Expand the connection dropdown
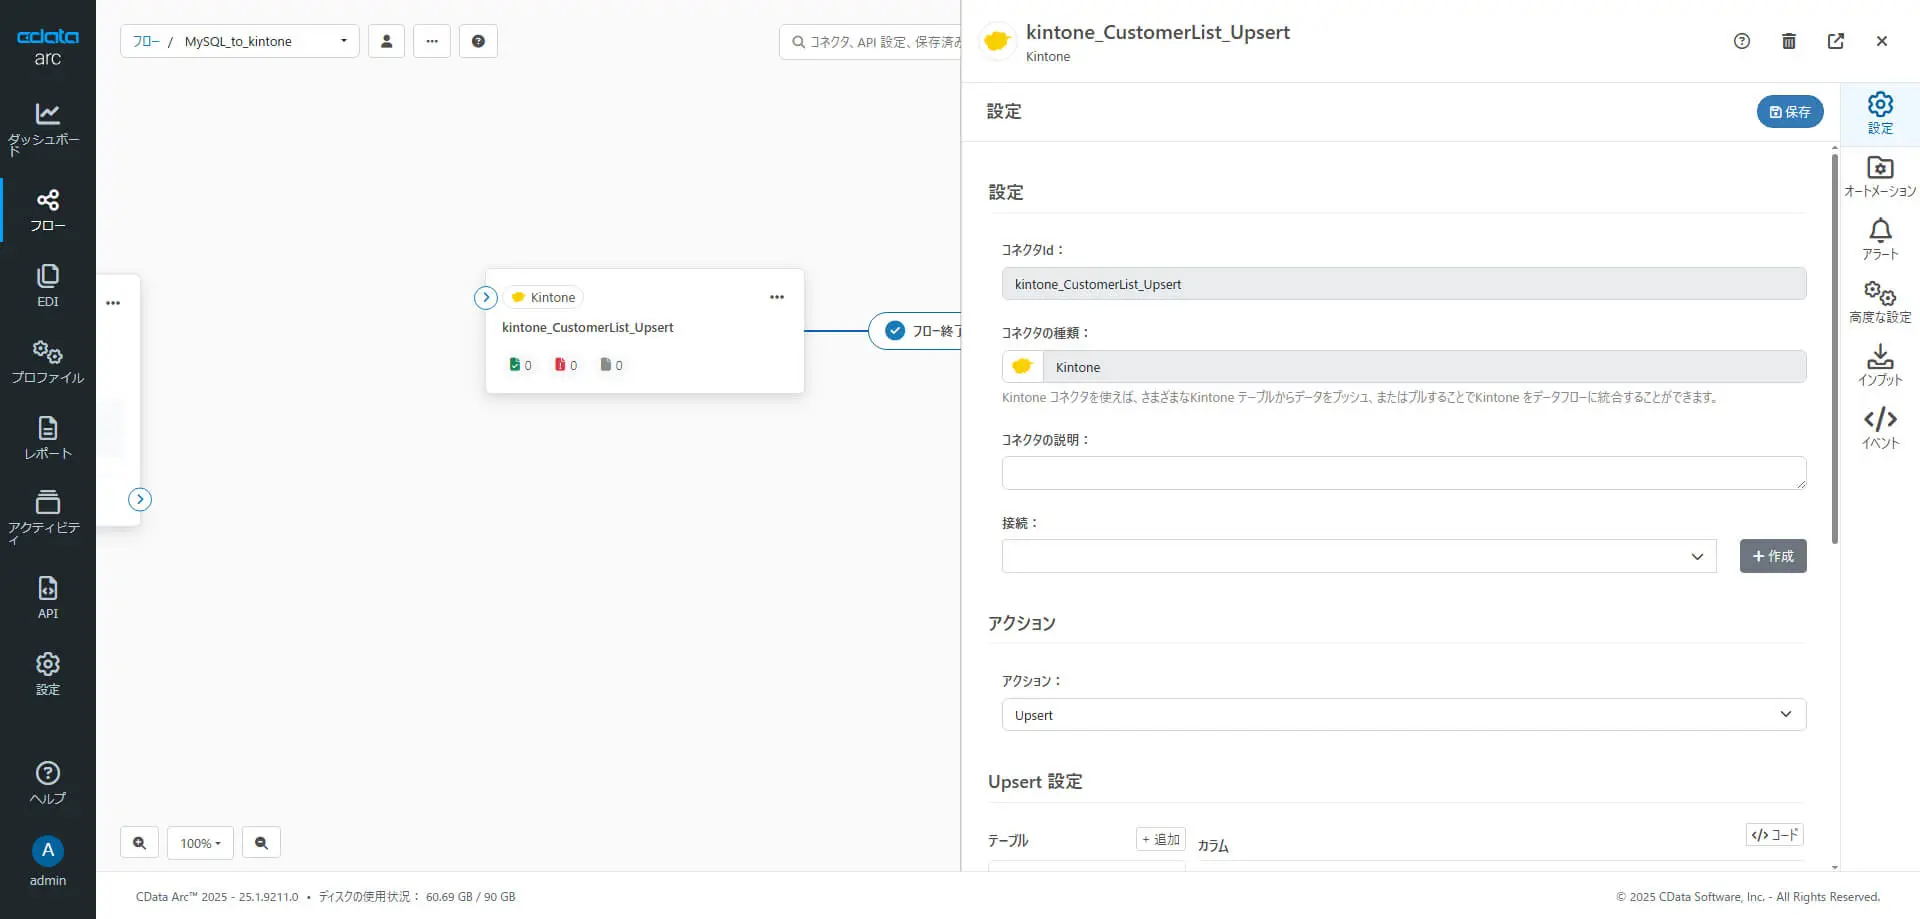Viewport: 1920px width, 919px height. [1359, 556]
